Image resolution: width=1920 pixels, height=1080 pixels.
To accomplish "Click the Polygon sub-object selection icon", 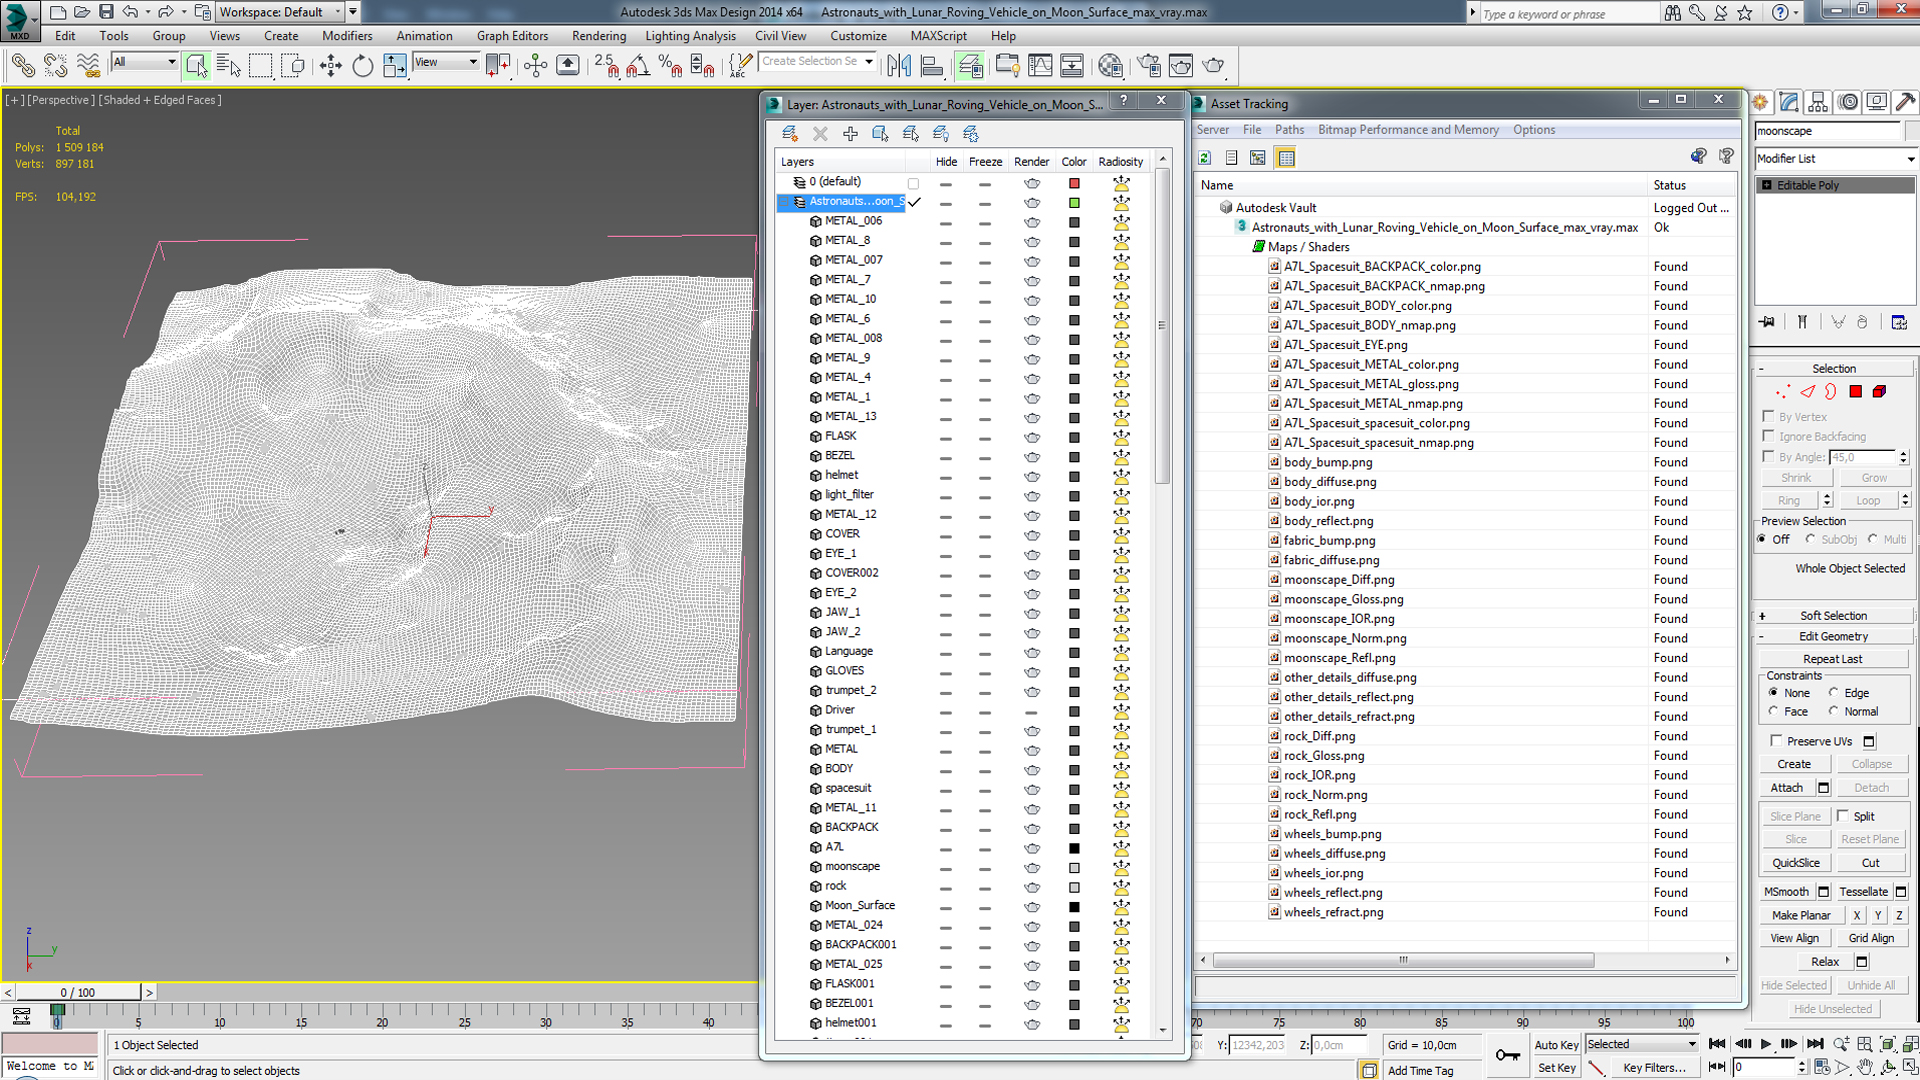I will (x=1855, y=392).
